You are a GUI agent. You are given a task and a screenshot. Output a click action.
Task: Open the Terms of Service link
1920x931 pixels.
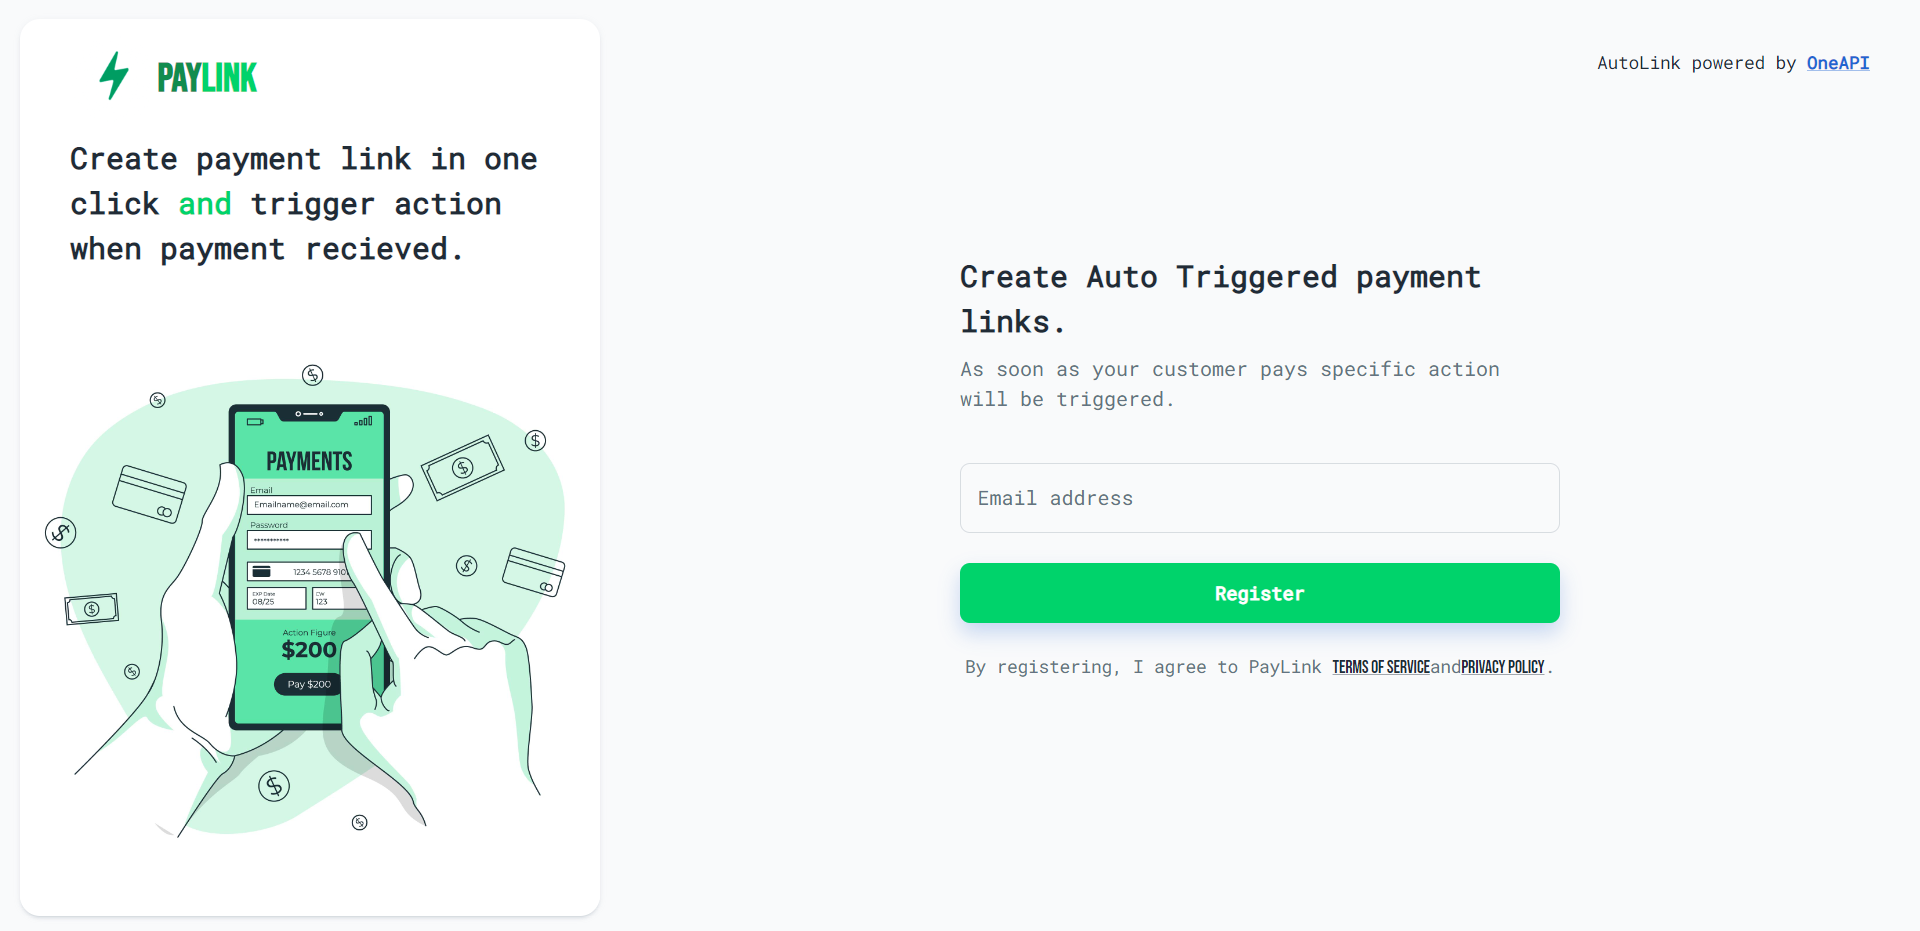pos(1380,667)
